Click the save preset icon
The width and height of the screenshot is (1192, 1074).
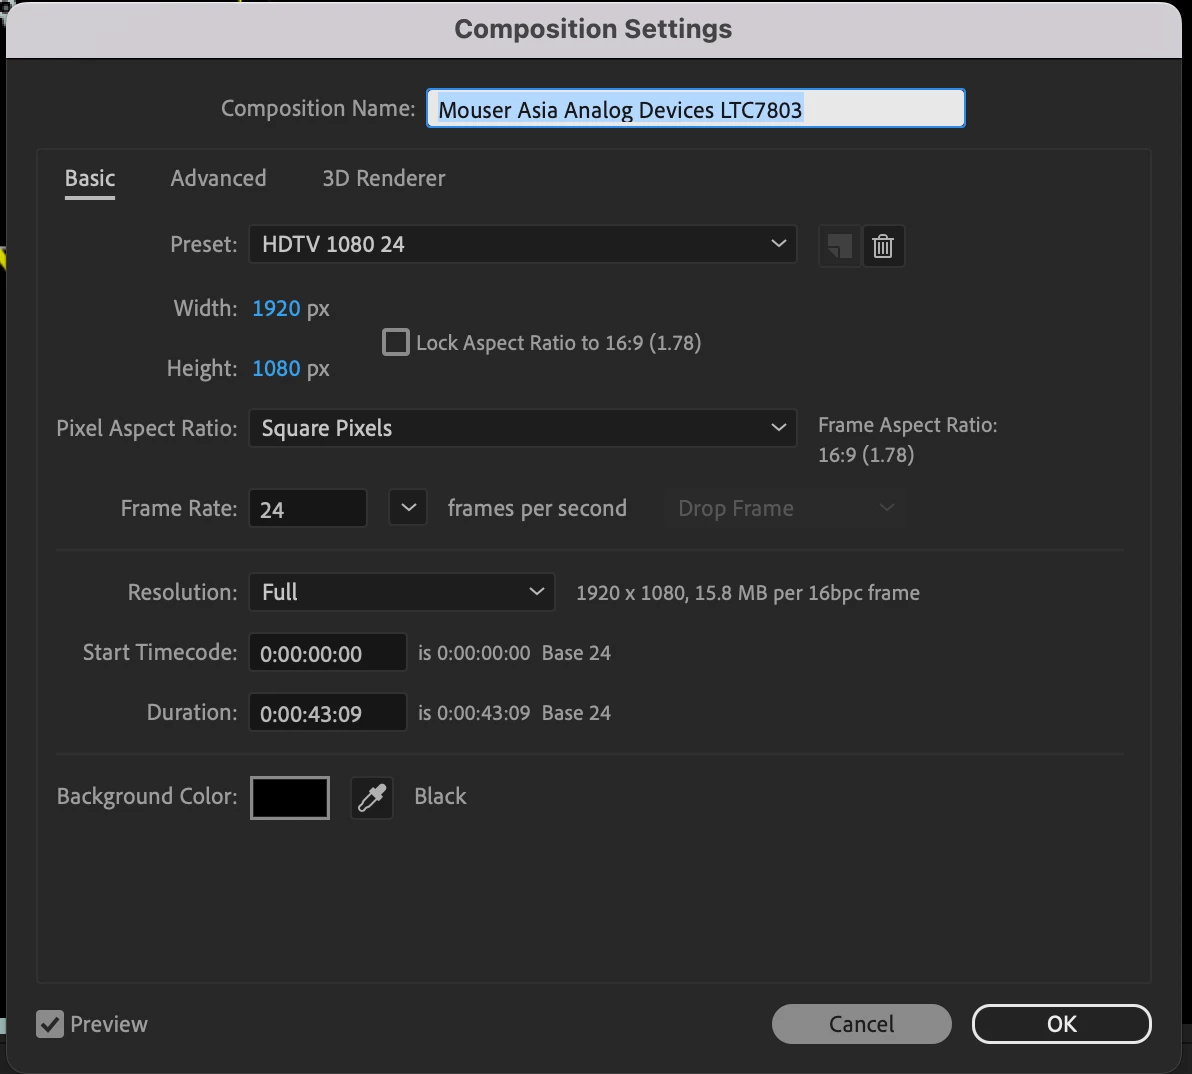(x=839, y=246)
